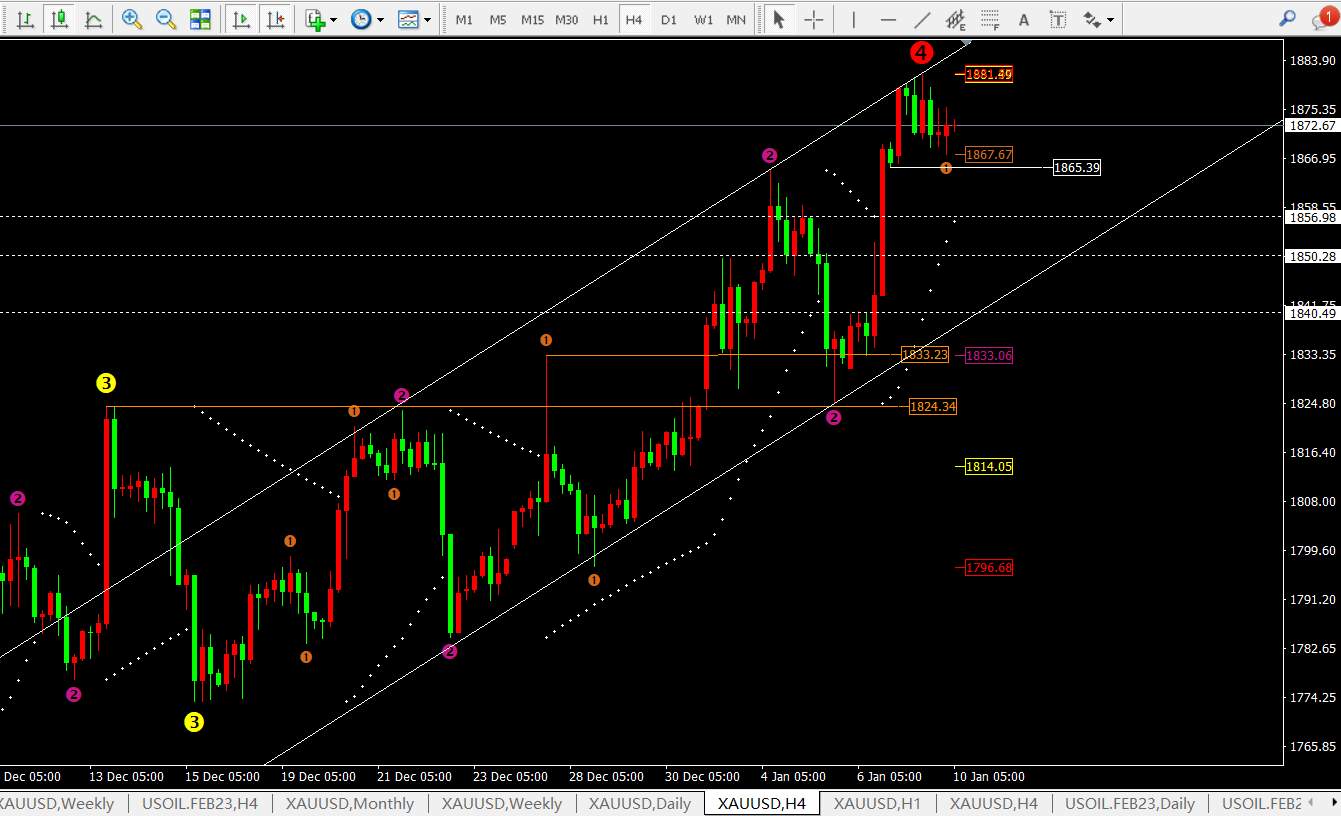Image resolution: width=1341 pixels, height=816 pixels.
Task: Click the 30 Dec 05:00 time label
Action: [703, 777]
